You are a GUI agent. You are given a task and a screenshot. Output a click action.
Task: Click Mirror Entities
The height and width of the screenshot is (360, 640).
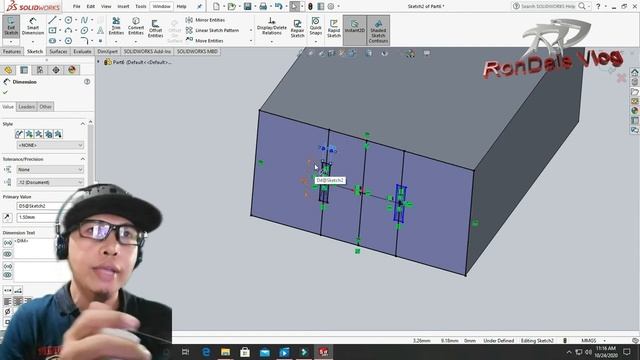pyautogui.click(x=205, y=20)
